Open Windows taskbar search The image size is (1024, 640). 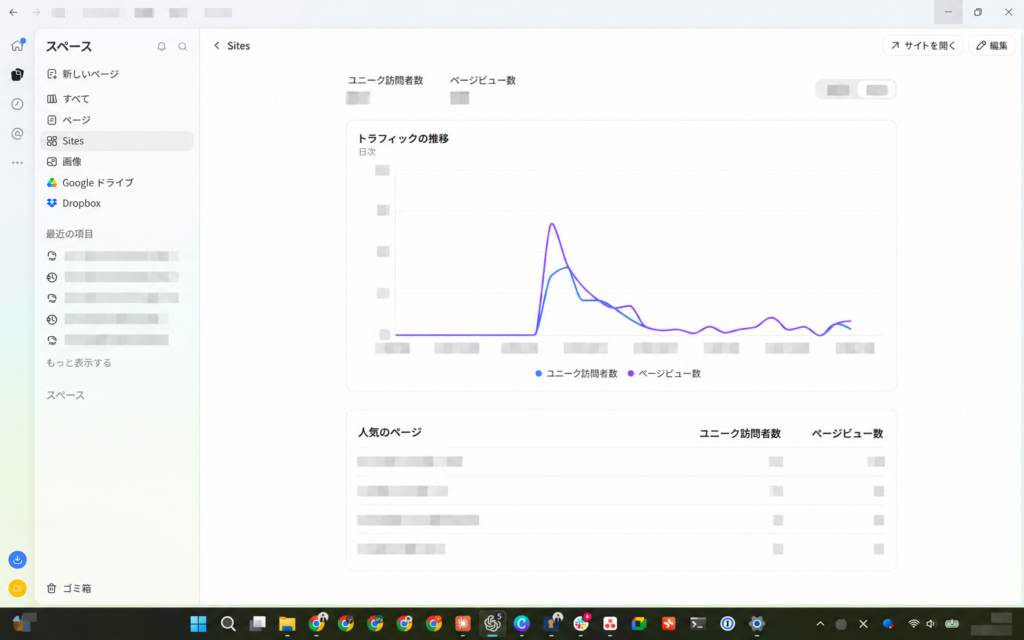228,624
